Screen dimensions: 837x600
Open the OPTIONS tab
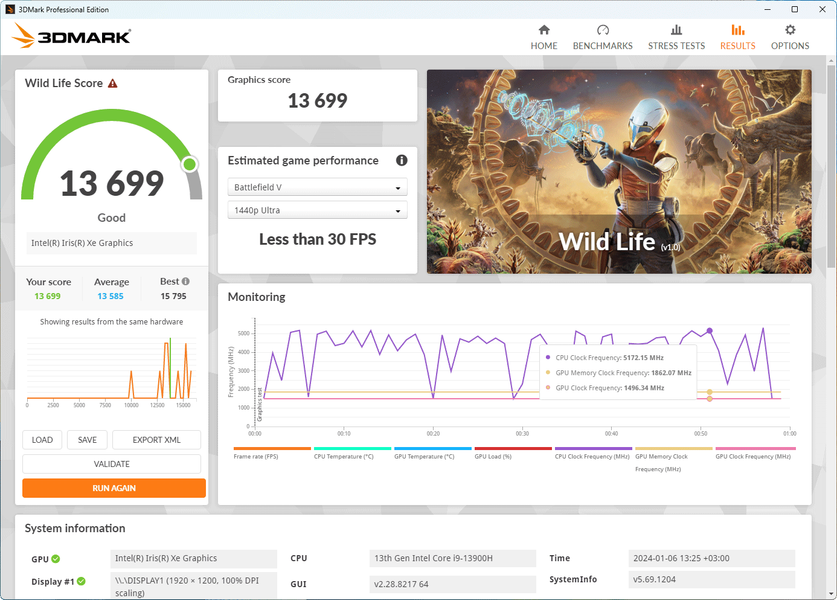(790, 37)
